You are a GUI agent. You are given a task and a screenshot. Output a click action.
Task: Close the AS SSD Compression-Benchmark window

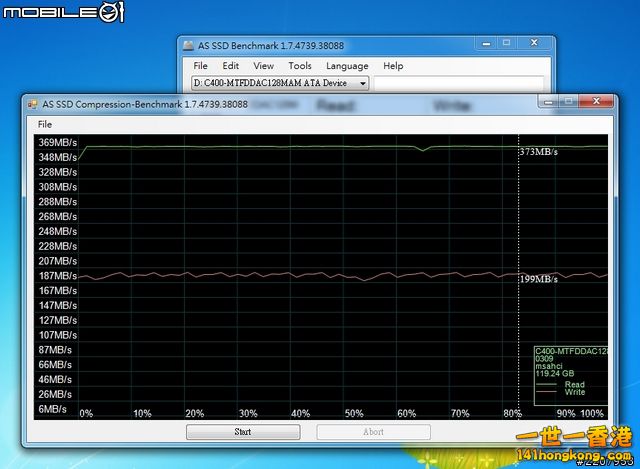click(x=598, y=102)
